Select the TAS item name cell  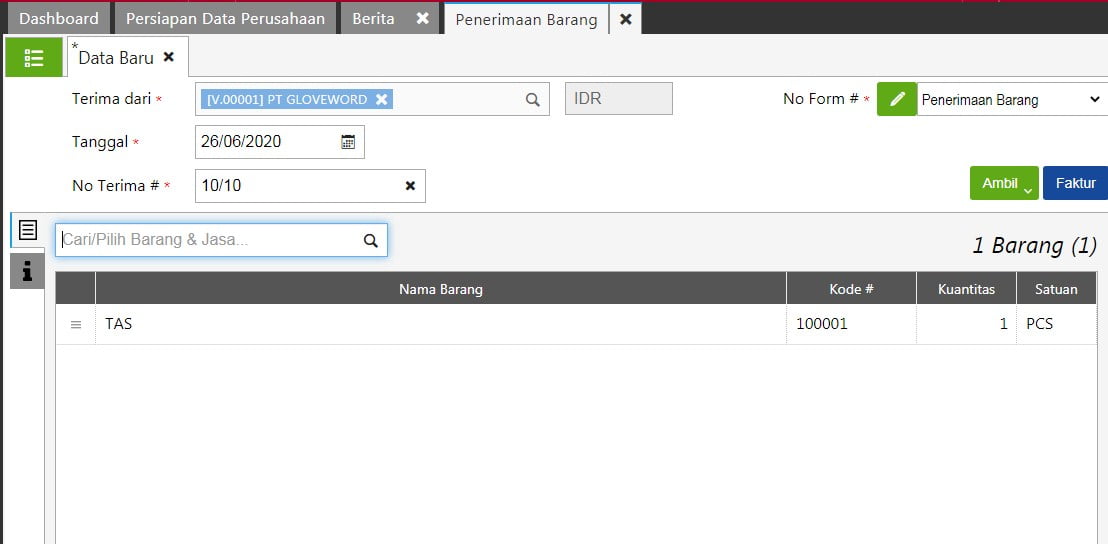[x=441, y=325]
